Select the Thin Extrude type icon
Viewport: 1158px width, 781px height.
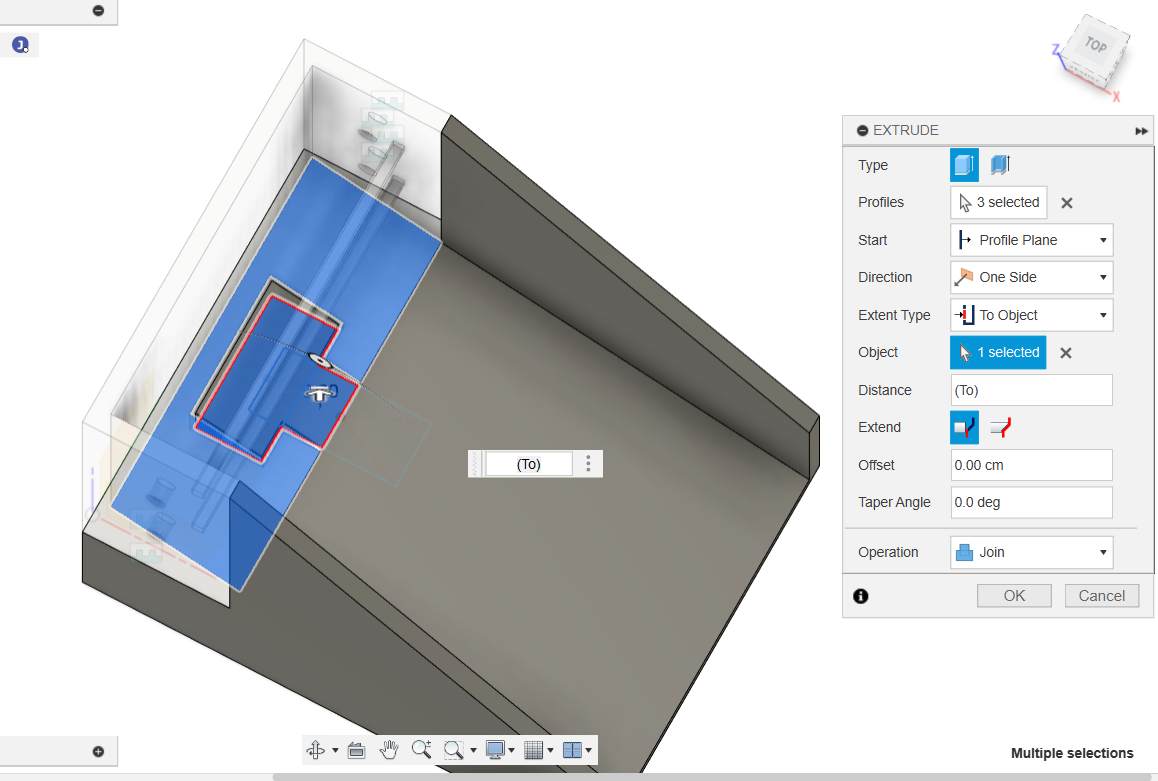tap(1001, 165)
